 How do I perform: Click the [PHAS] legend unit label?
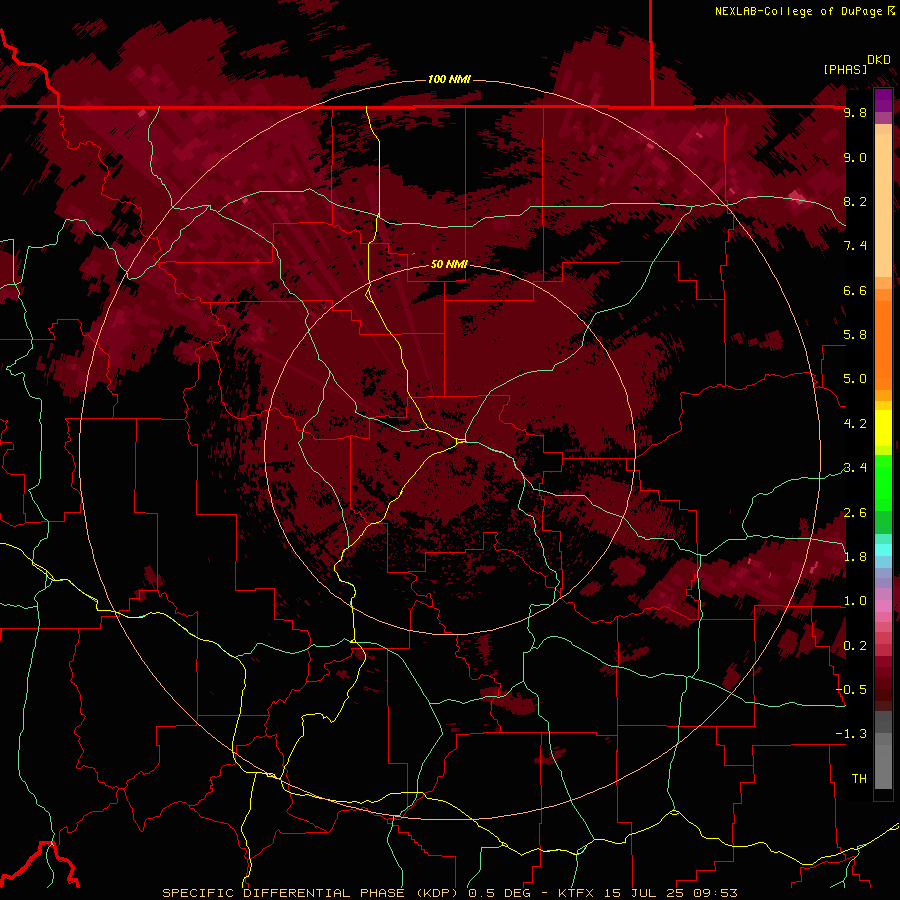(845, 69)
